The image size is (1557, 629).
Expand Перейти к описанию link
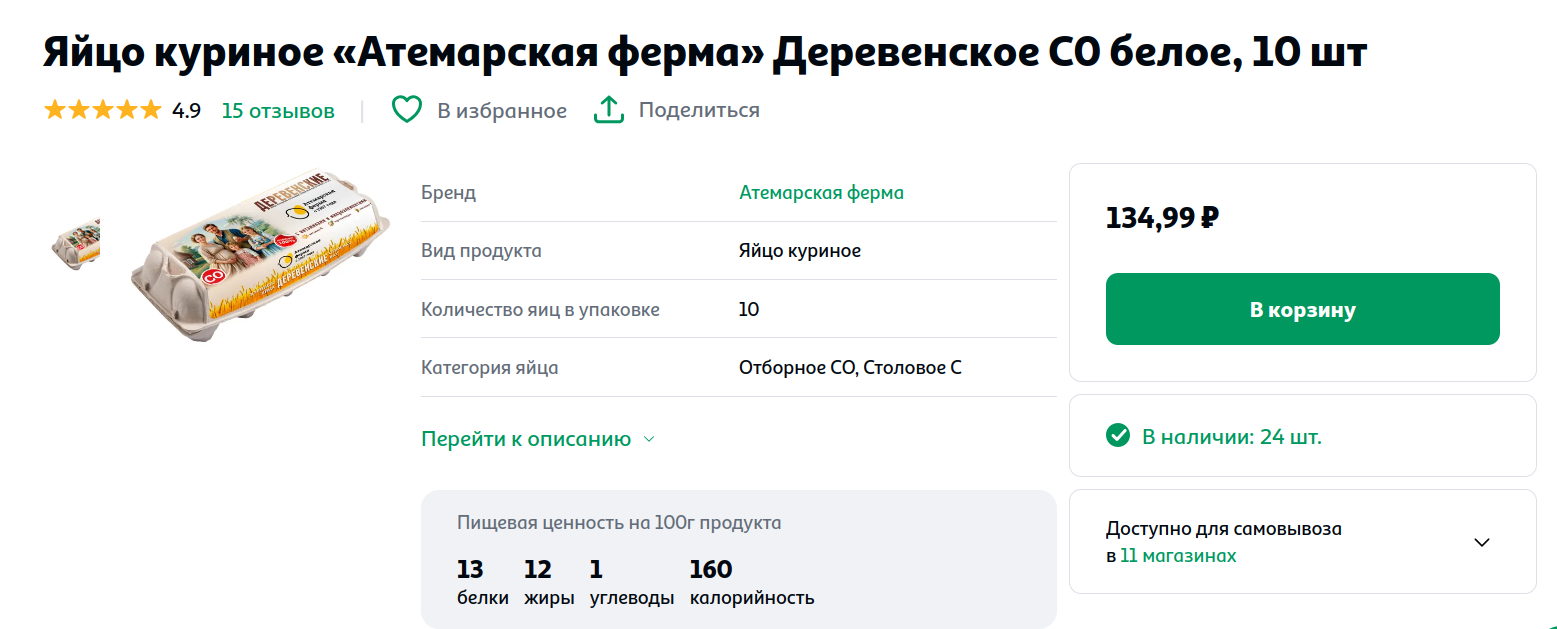pyautogui.click(x=526, y=439)
